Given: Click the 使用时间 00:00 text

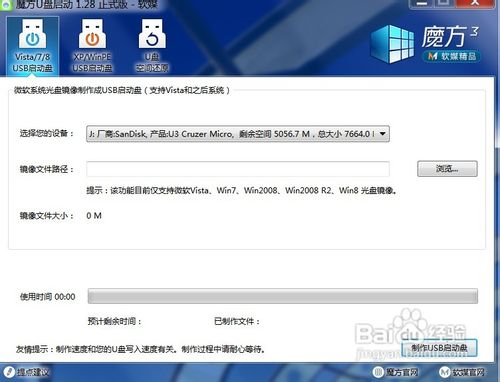Looking at the screenshot, I should coord(47,297).
